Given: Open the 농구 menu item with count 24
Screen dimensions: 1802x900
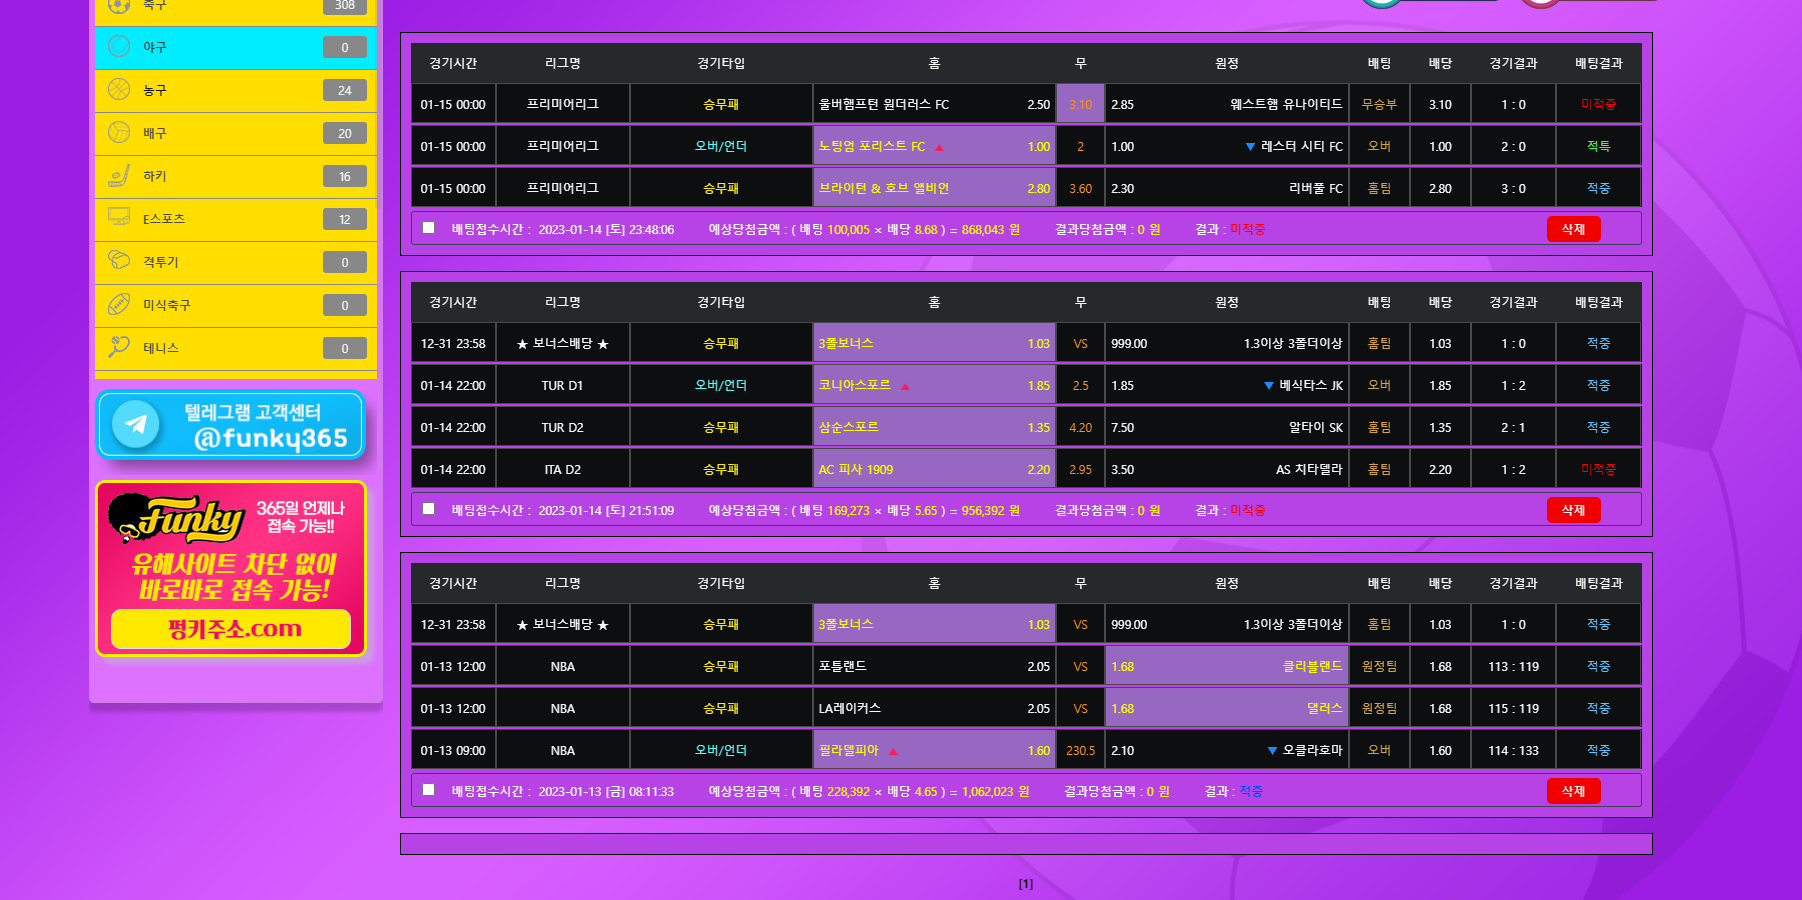Looking at the screenshot, I should (x=236, y=90).
